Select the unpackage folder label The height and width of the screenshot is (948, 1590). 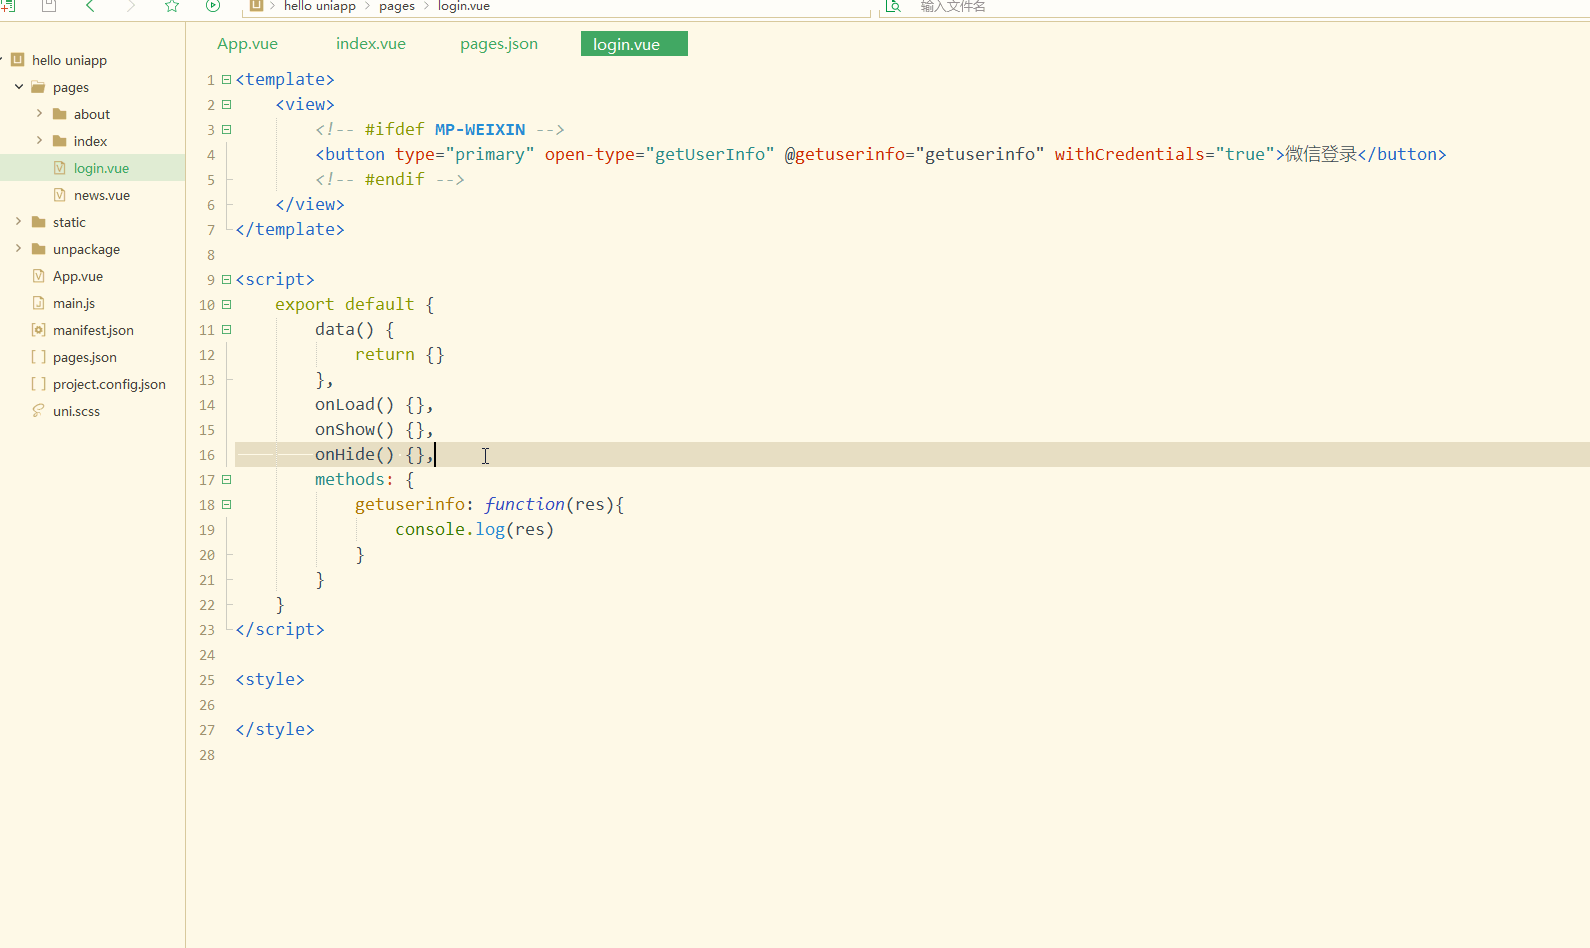coord(86,250)
